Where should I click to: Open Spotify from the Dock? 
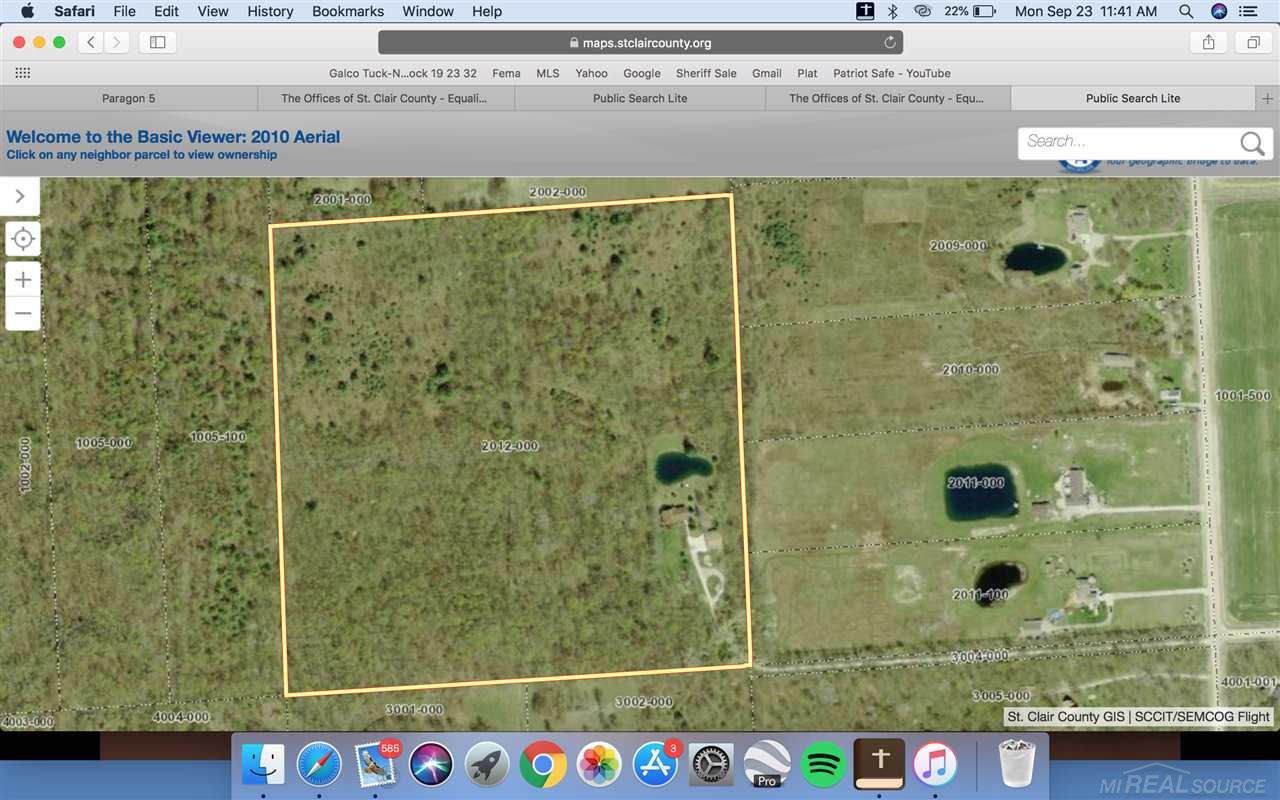824,765
